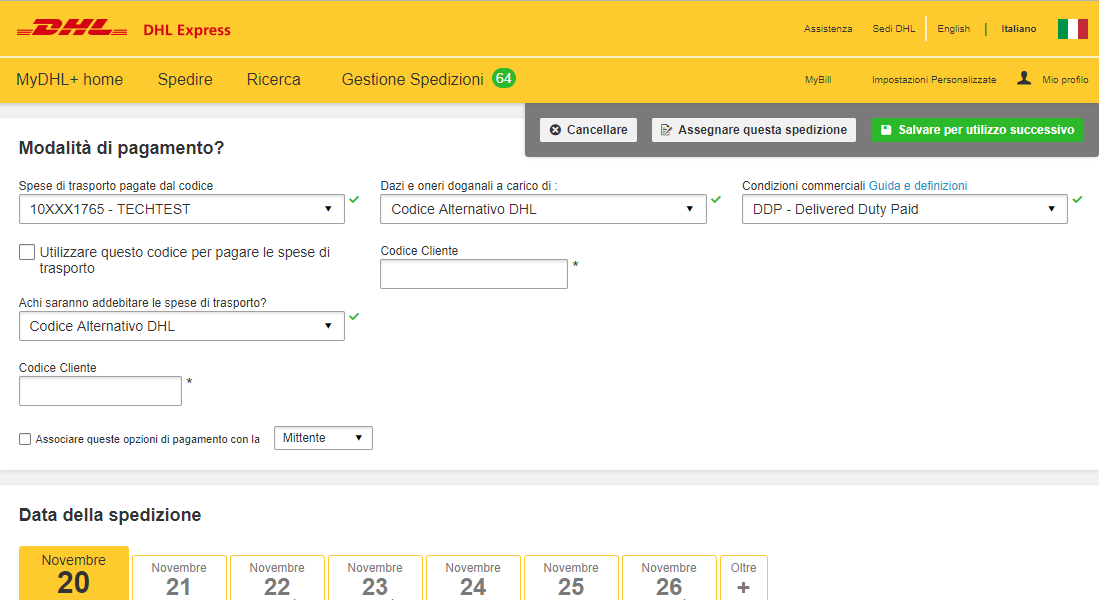Select the Novembre 25 shipping date
Viewport: 1099px width, 600px height.
[x=571, y=578]
